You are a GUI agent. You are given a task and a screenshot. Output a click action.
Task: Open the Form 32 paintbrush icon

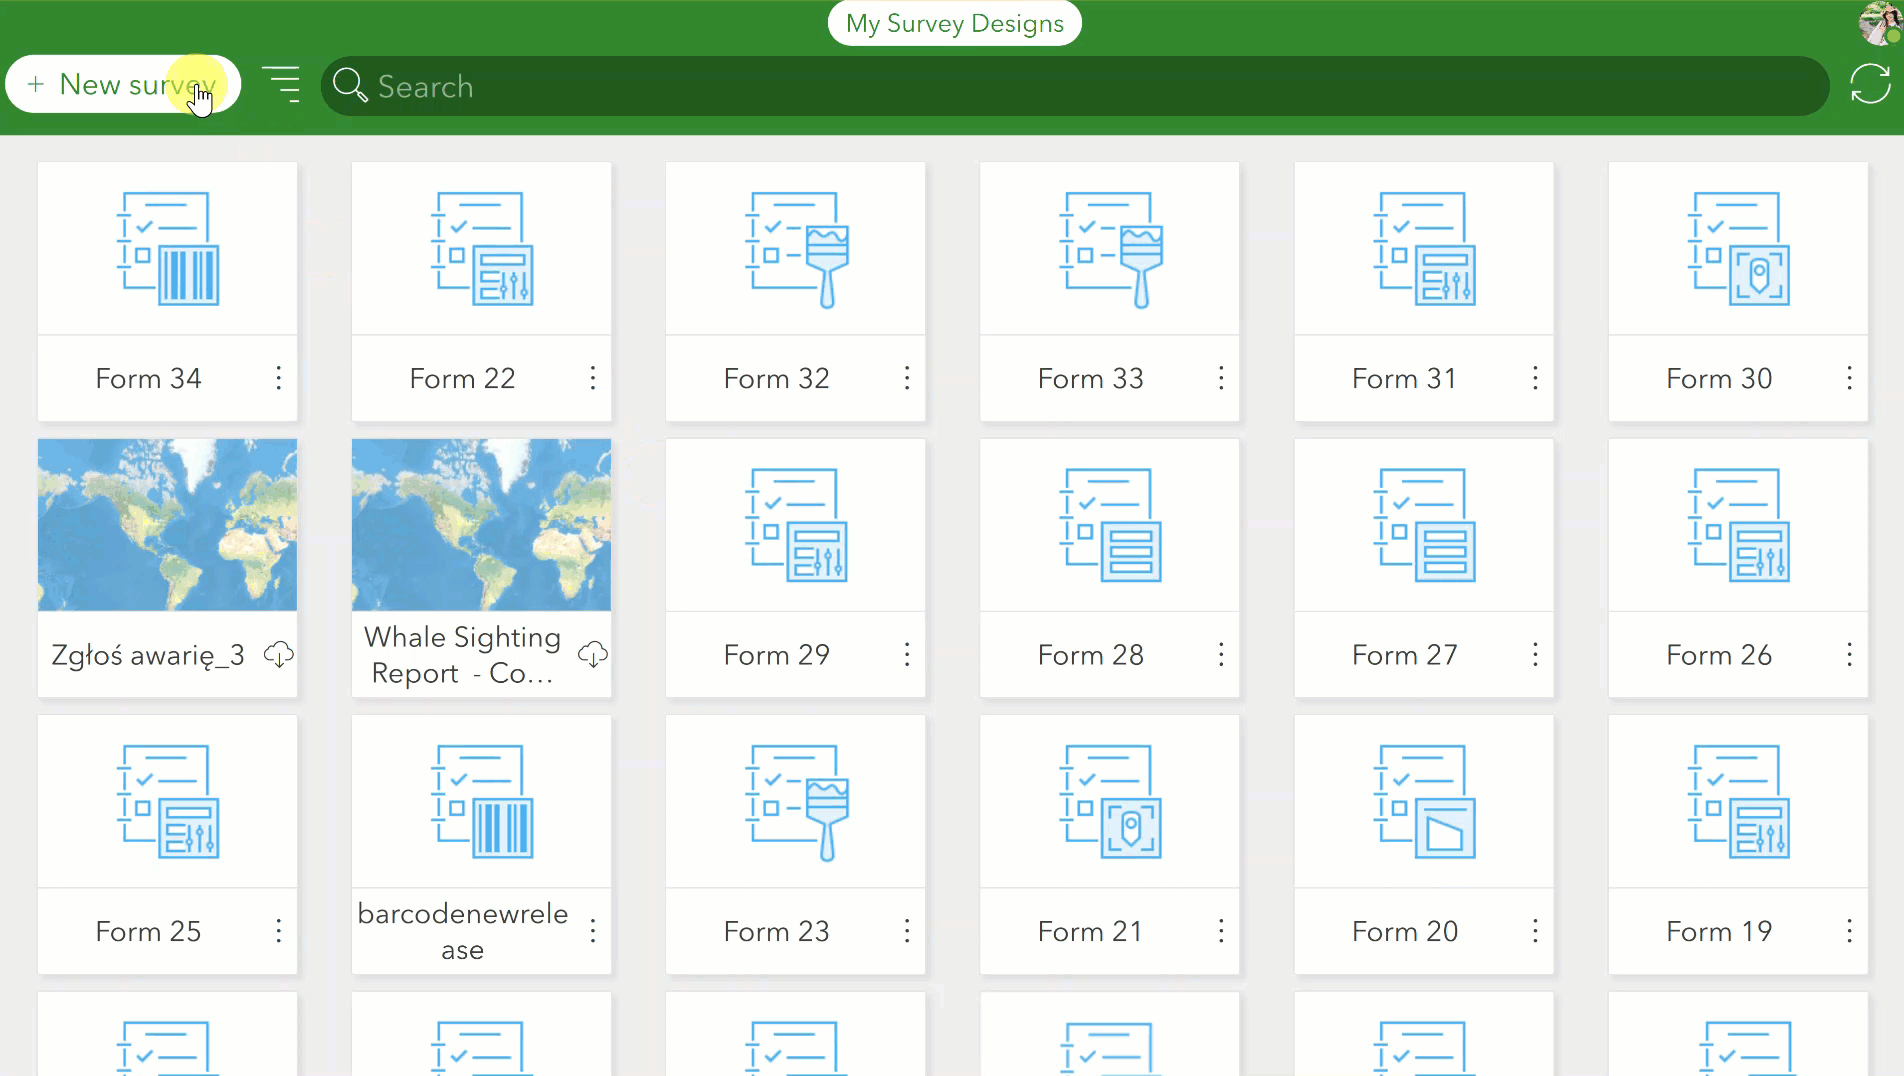(x=796, y=249)
